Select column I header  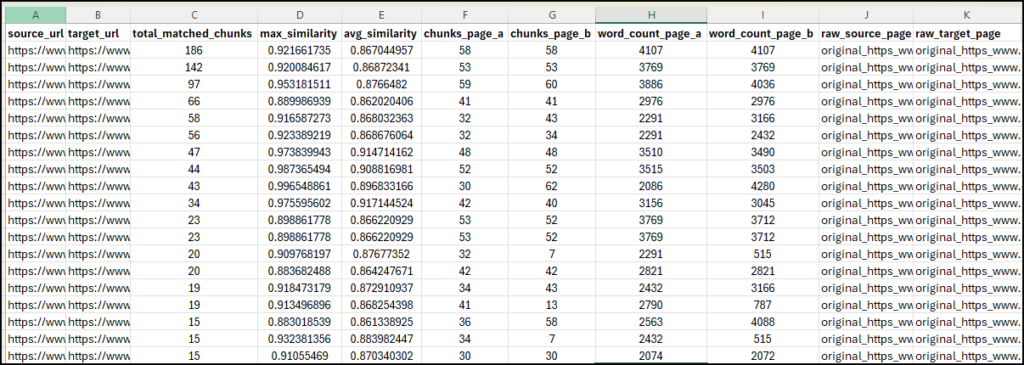[x=763, y=16]
